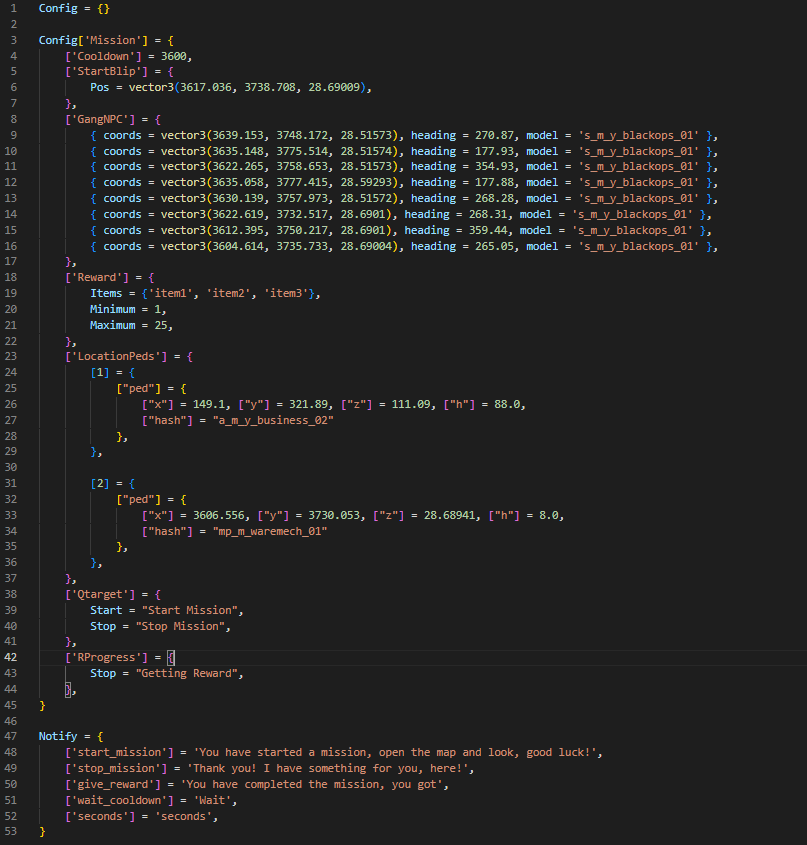
Task: Select line number 47 beside Notify
Action: (x=12, y=735)
